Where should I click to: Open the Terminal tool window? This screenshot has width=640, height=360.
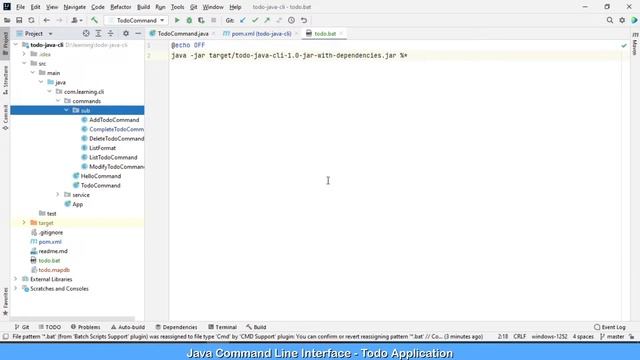(x=222, y=327)
